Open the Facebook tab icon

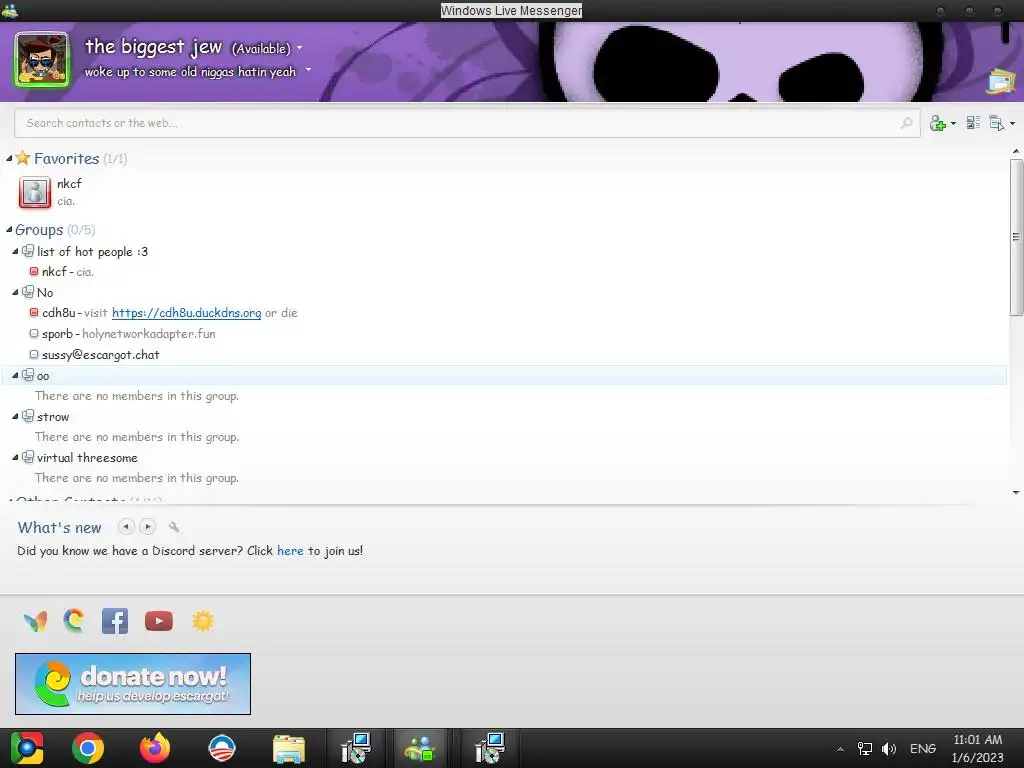(115, 621)
